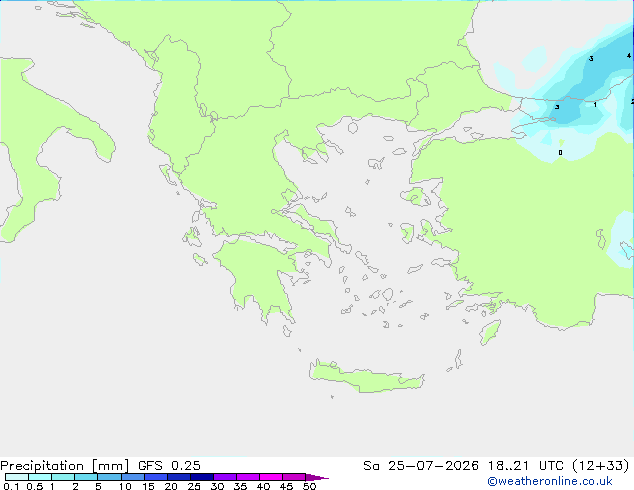This screenshot has height=490, width=634.
Task: Click the island of Crete on map
Action: pos(366,378)
